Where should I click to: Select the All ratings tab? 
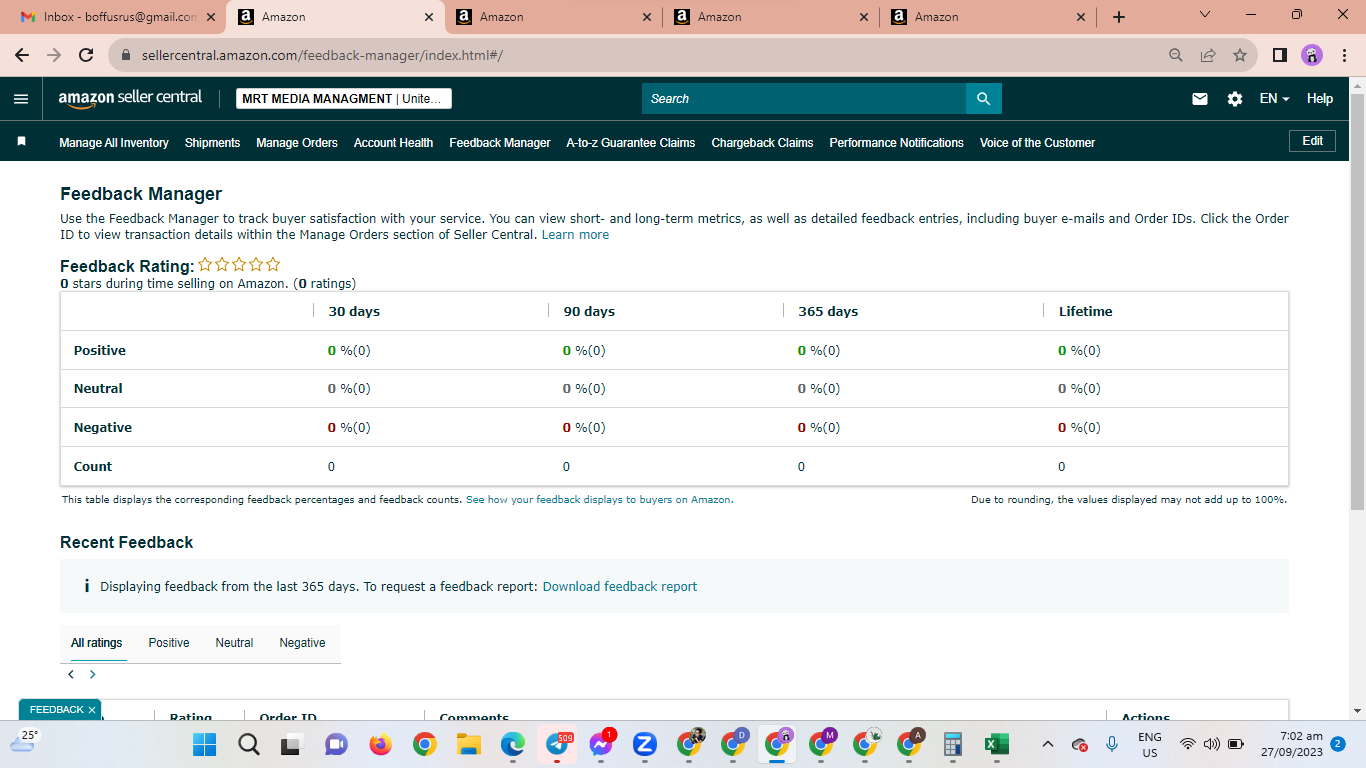[x=97, y=643]
